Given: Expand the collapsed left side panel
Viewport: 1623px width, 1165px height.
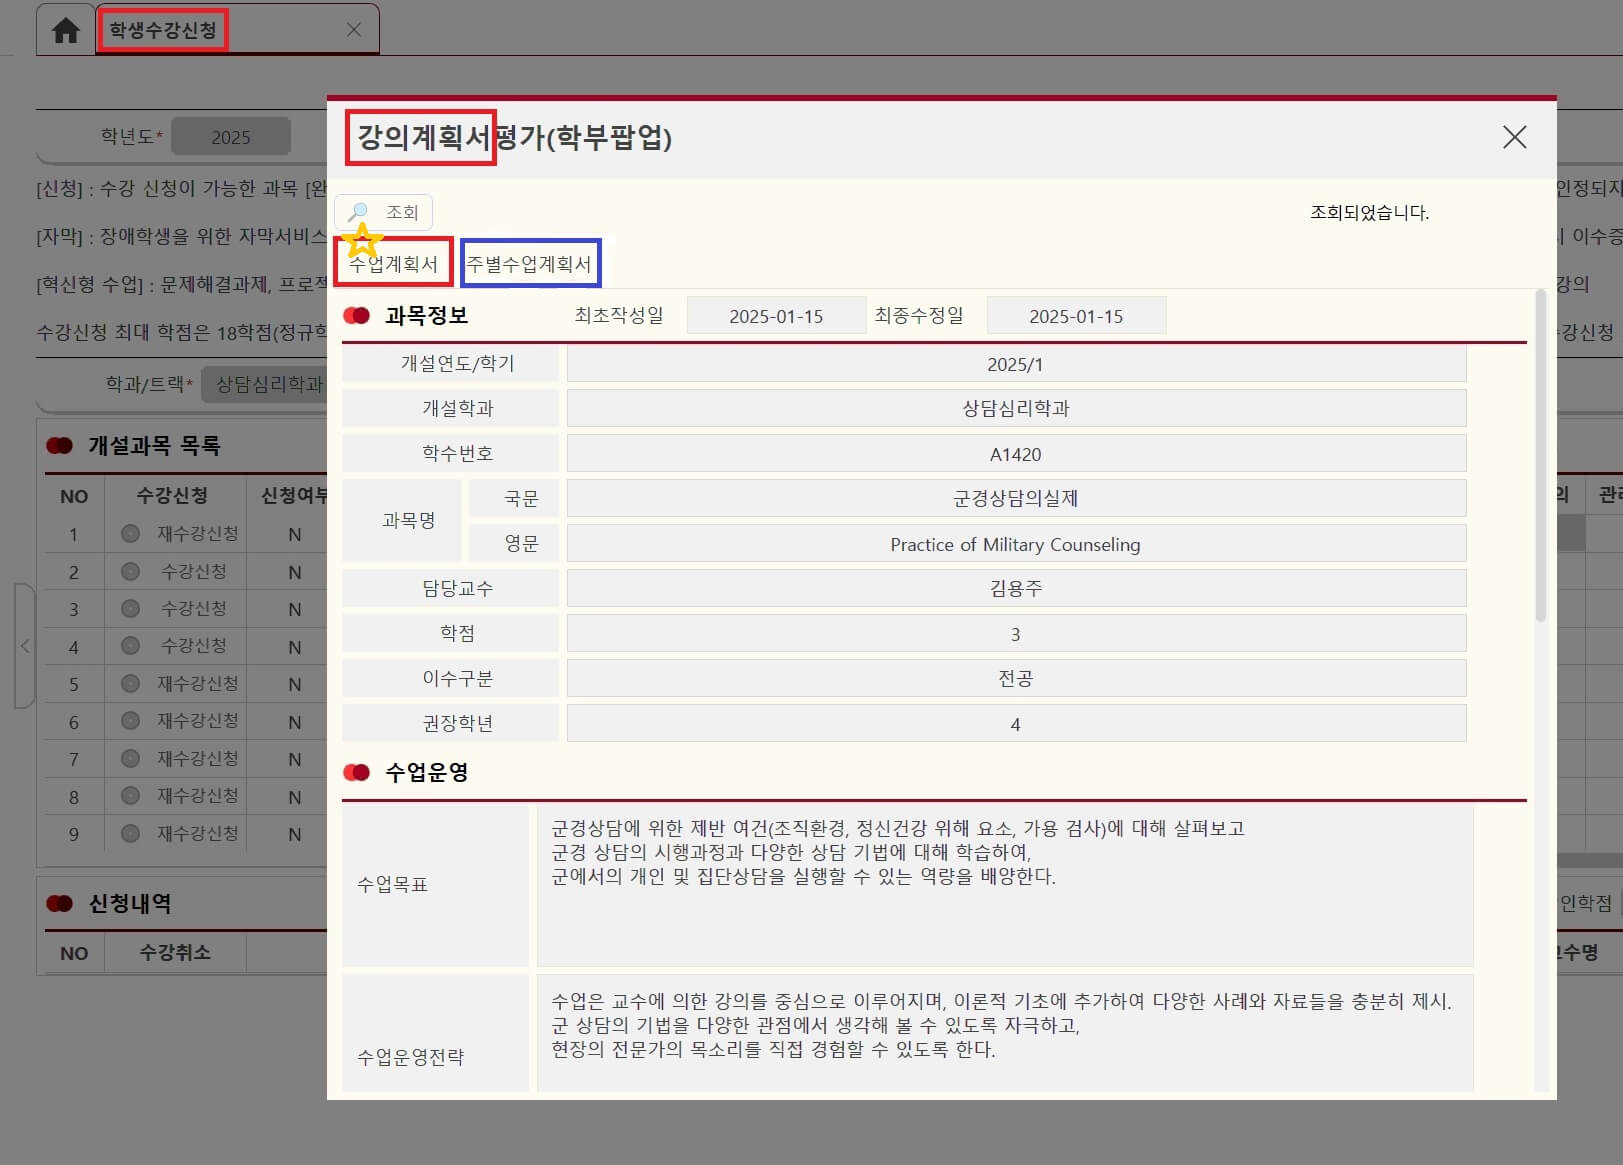Looking at the screenshot, I should pos(25,646).
